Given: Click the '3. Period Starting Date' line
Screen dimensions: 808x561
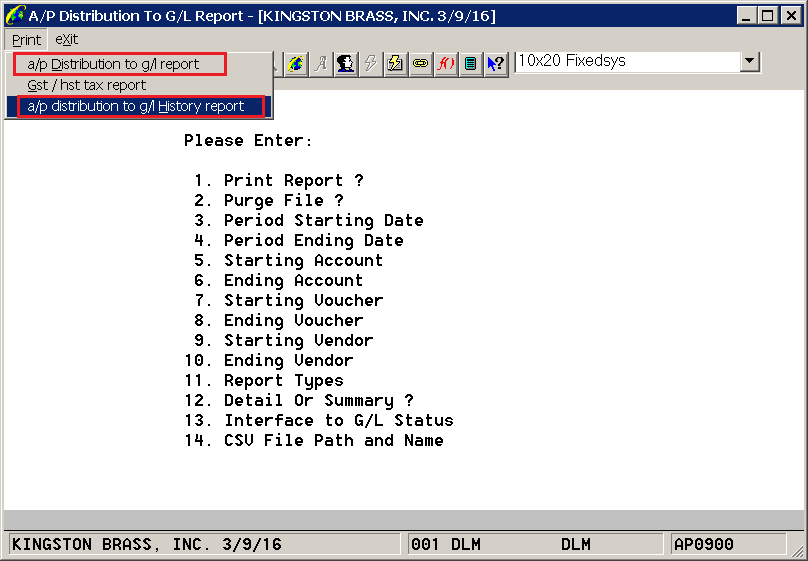Looking at the screenshot, I should (309, 221).
